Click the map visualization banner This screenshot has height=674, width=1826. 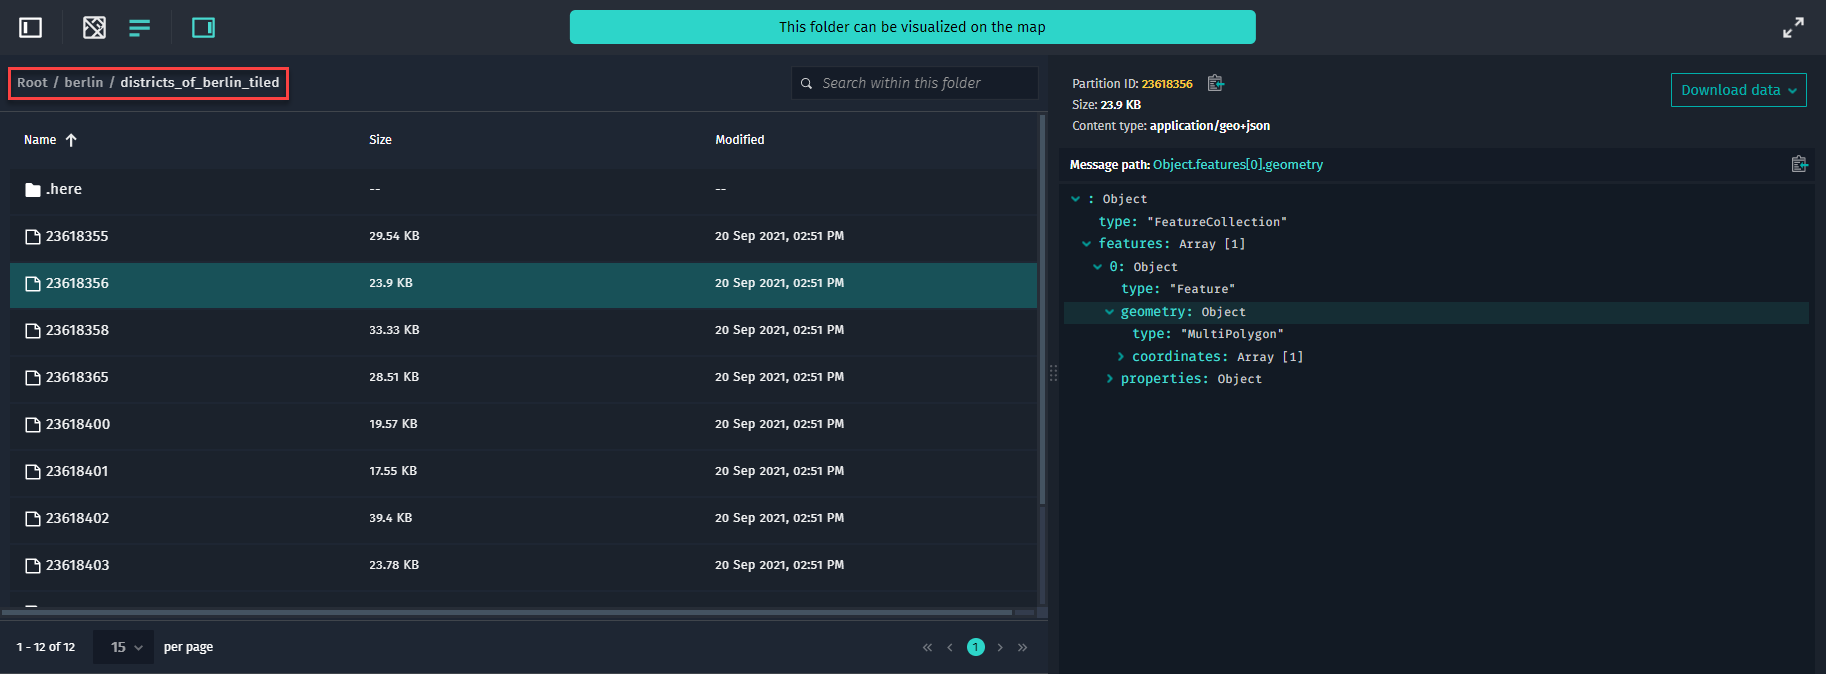tap(912, 27)
